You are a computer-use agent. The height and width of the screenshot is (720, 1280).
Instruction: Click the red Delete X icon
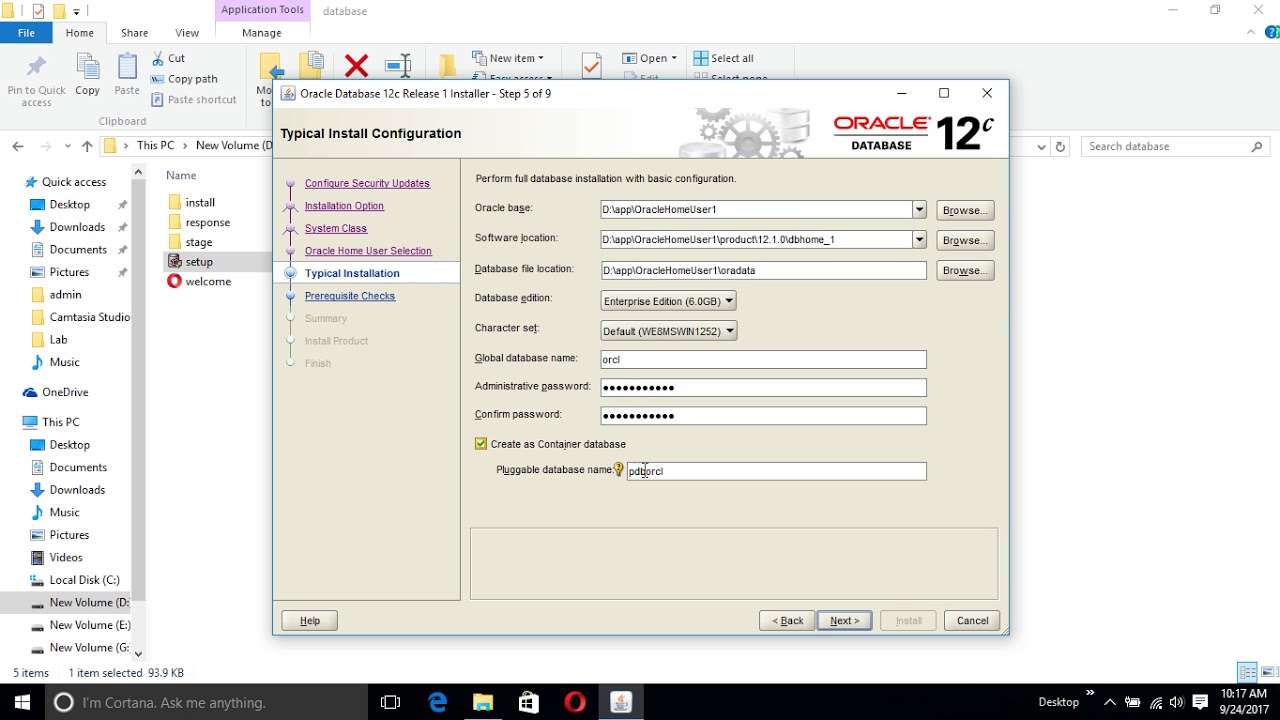pyautogui.click(x=356, y=67)
